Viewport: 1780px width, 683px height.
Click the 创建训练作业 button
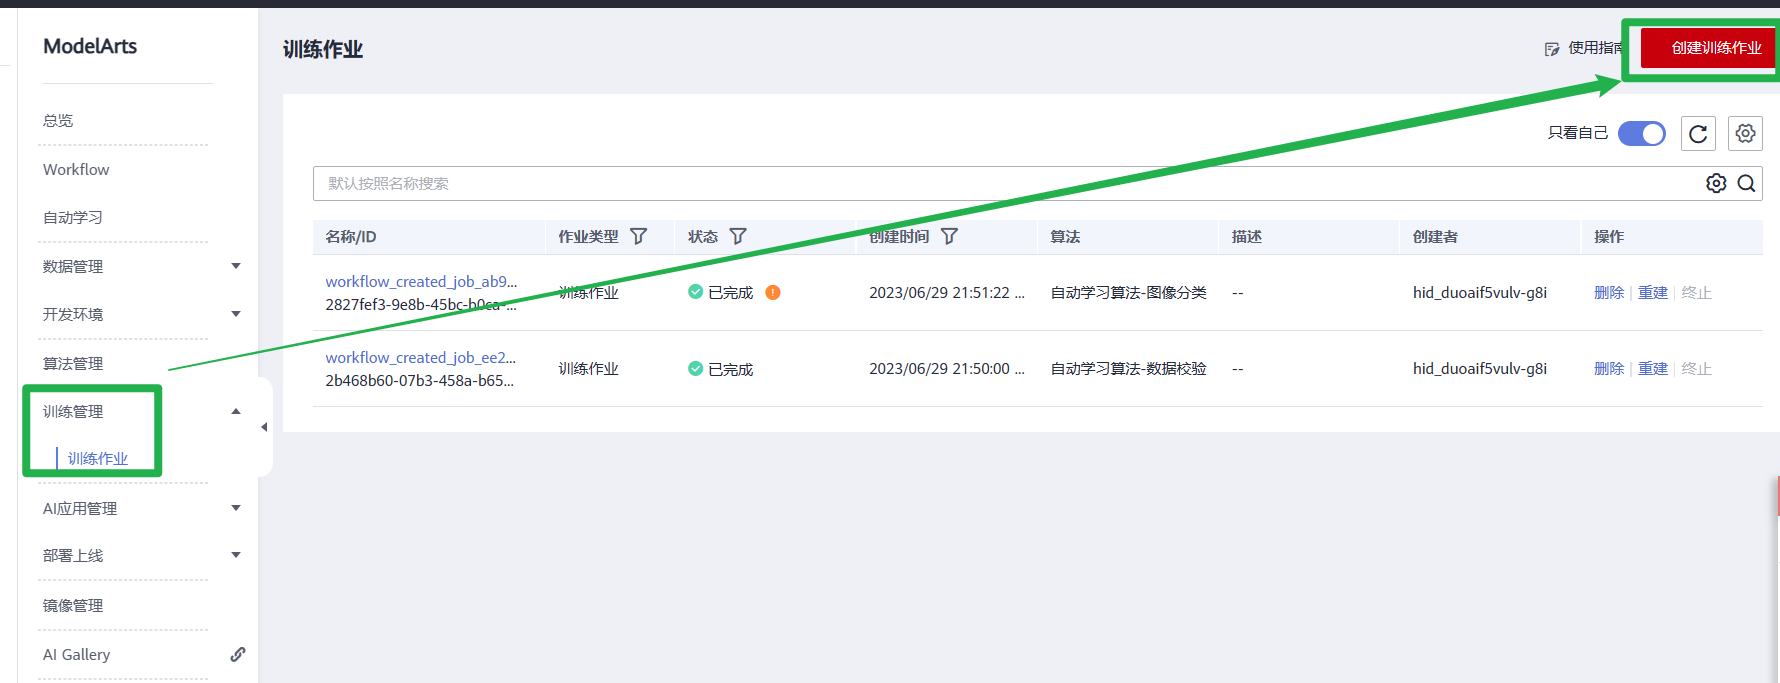click(x=1708, y=47)
